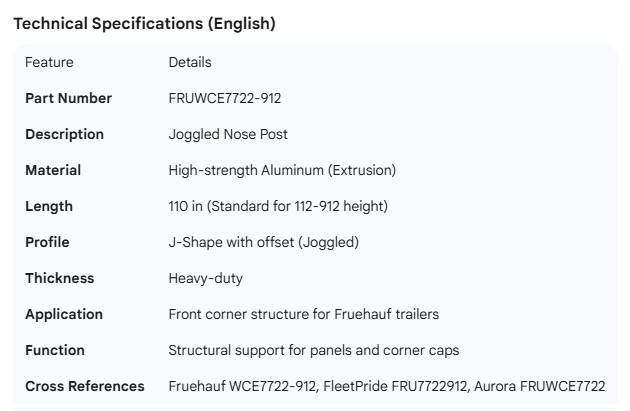
Task: Select the Description row label
Action: [64, 134]
